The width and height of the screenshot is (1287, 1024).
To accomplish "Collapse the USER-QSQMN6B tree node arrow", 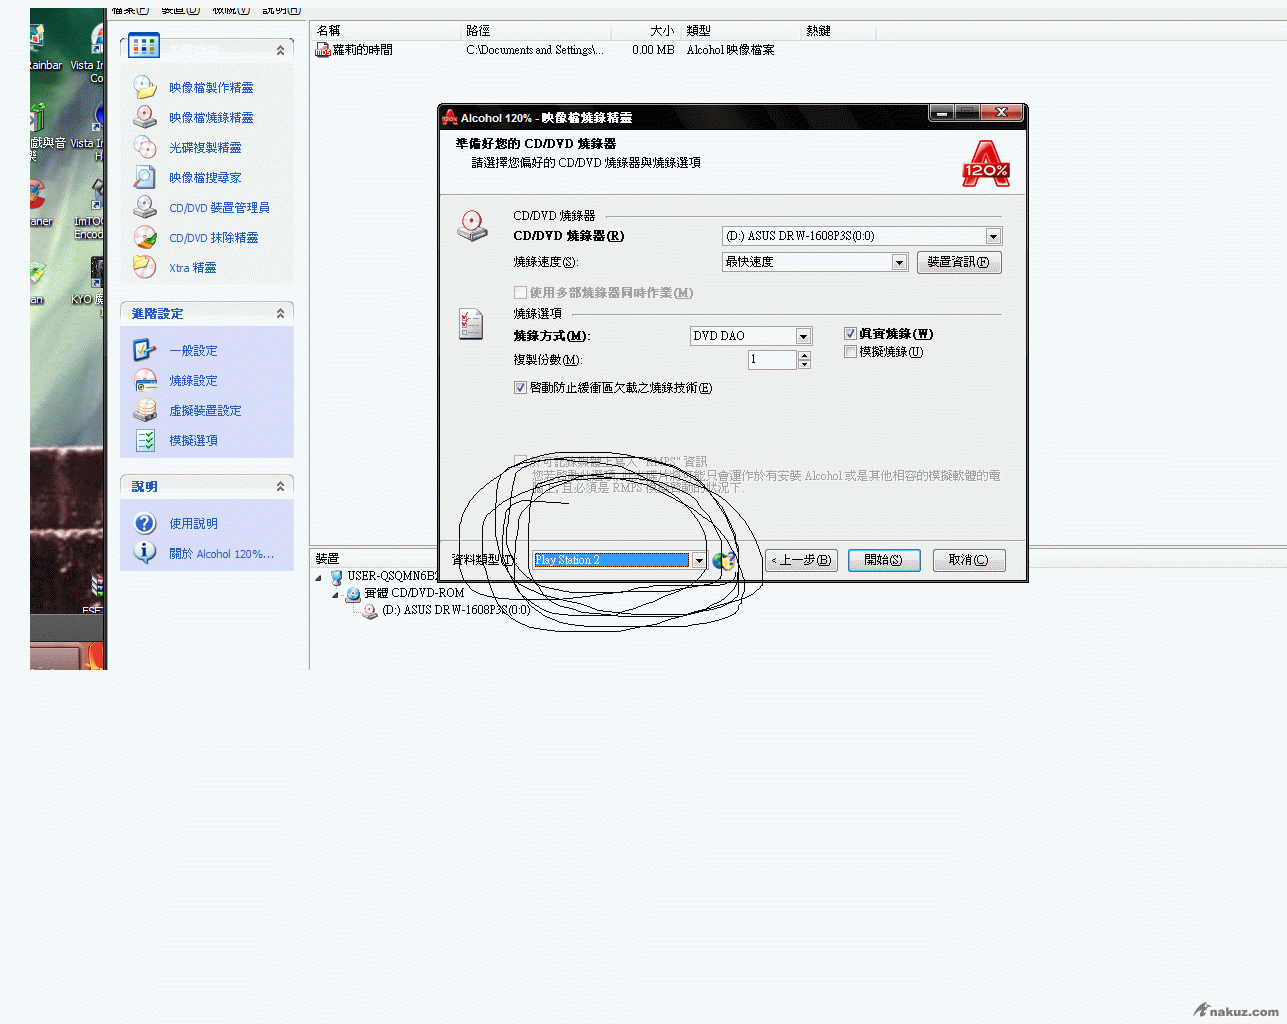I will click(319, 577).
